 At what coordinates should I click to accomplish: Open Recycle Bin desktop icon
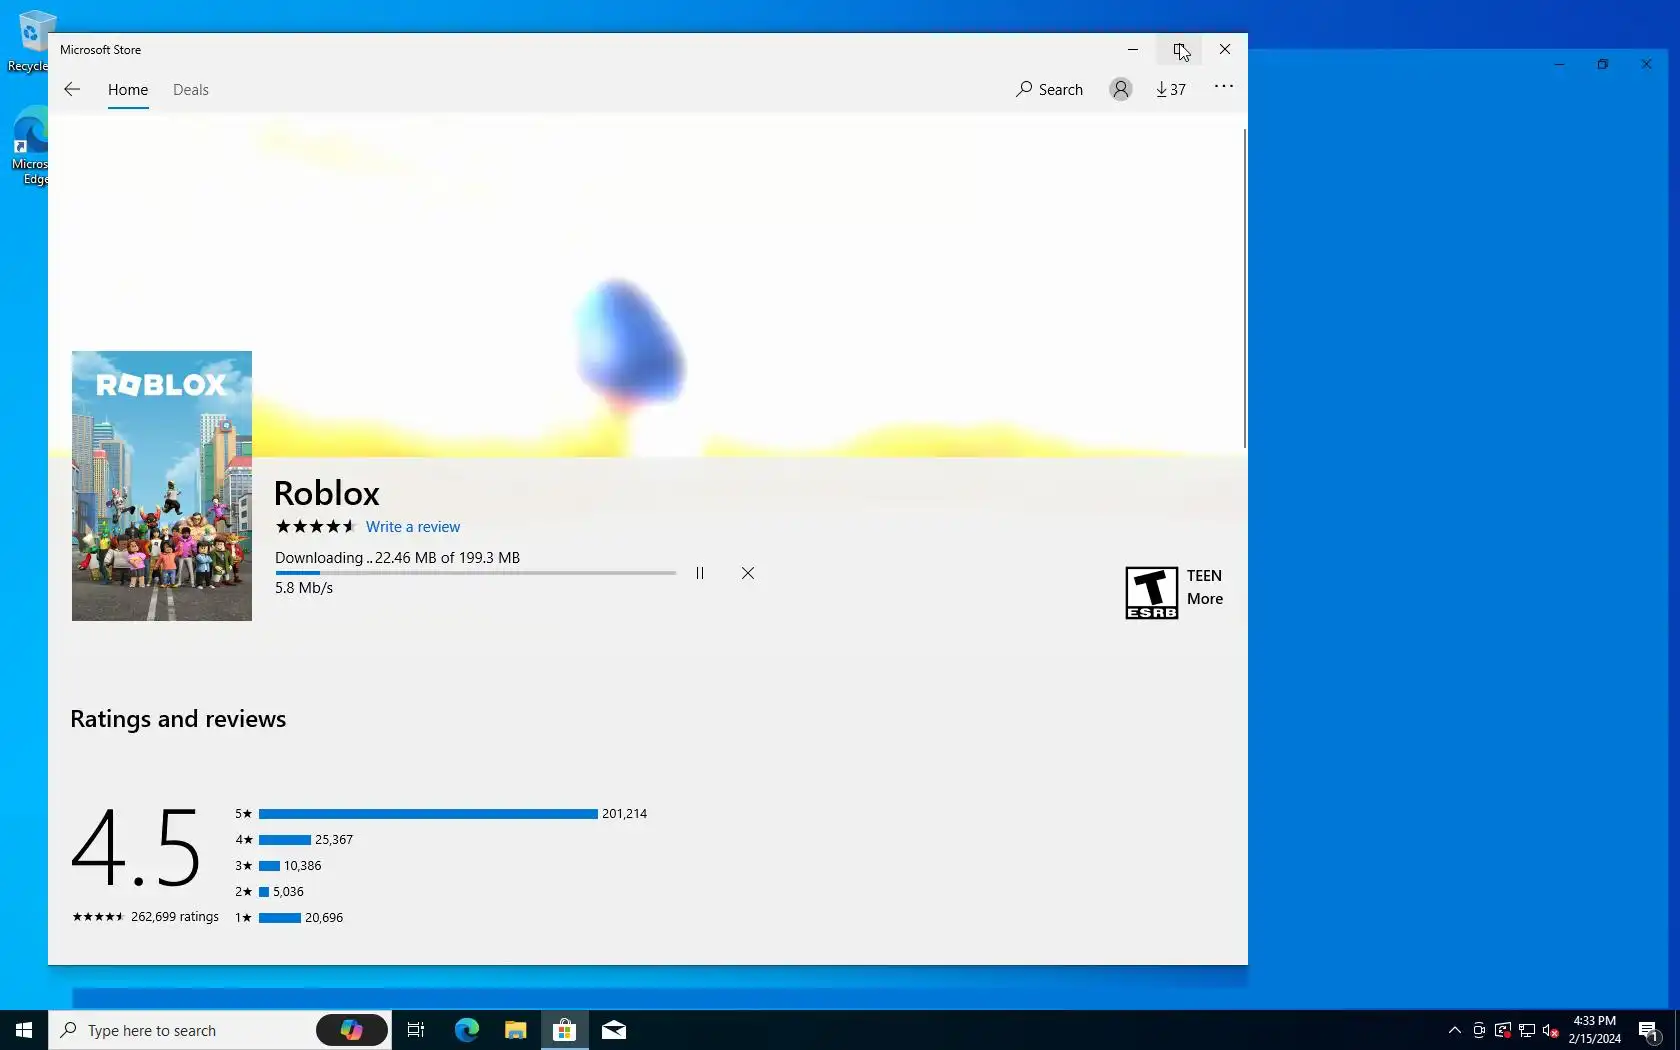30,41
